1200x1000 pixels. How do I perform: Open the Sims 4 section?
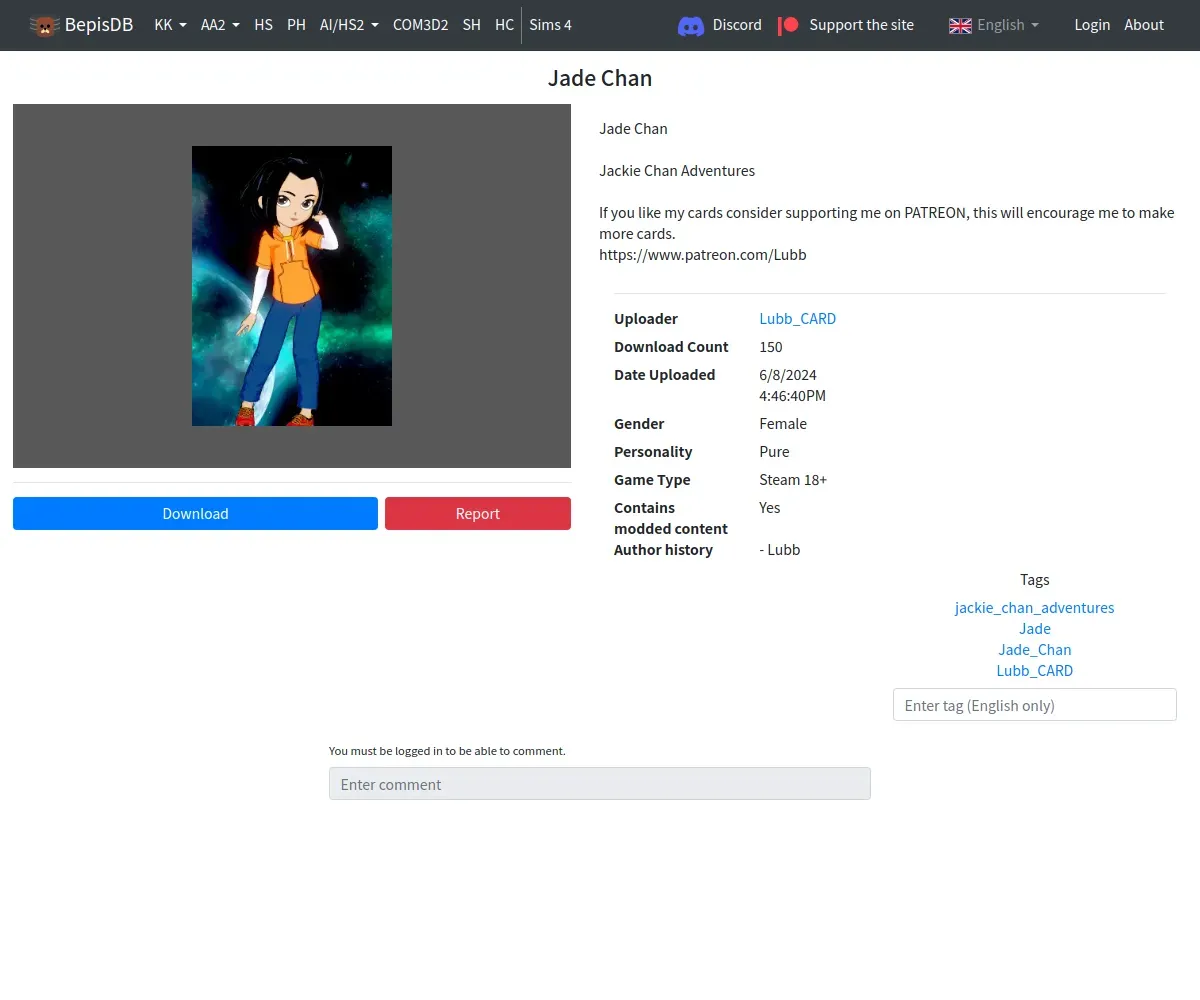click(x=550, y=25)
